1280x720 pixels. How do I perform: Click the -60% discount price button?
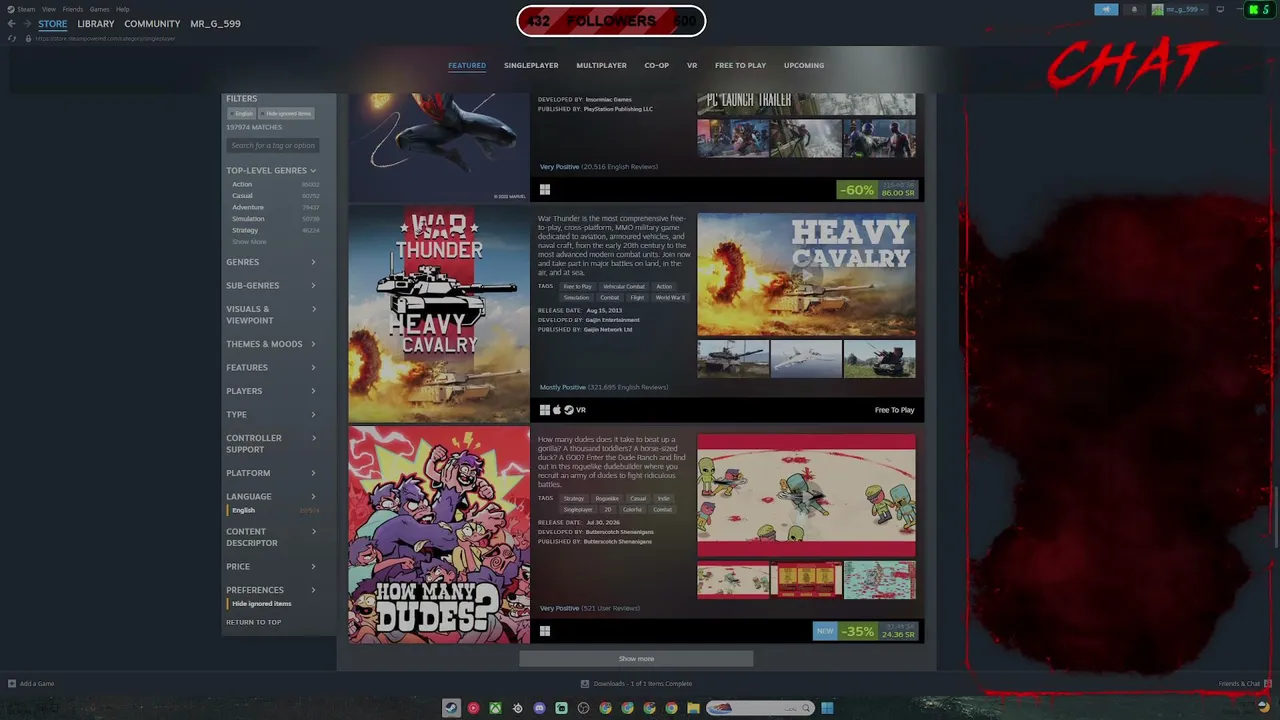(877, 189)
